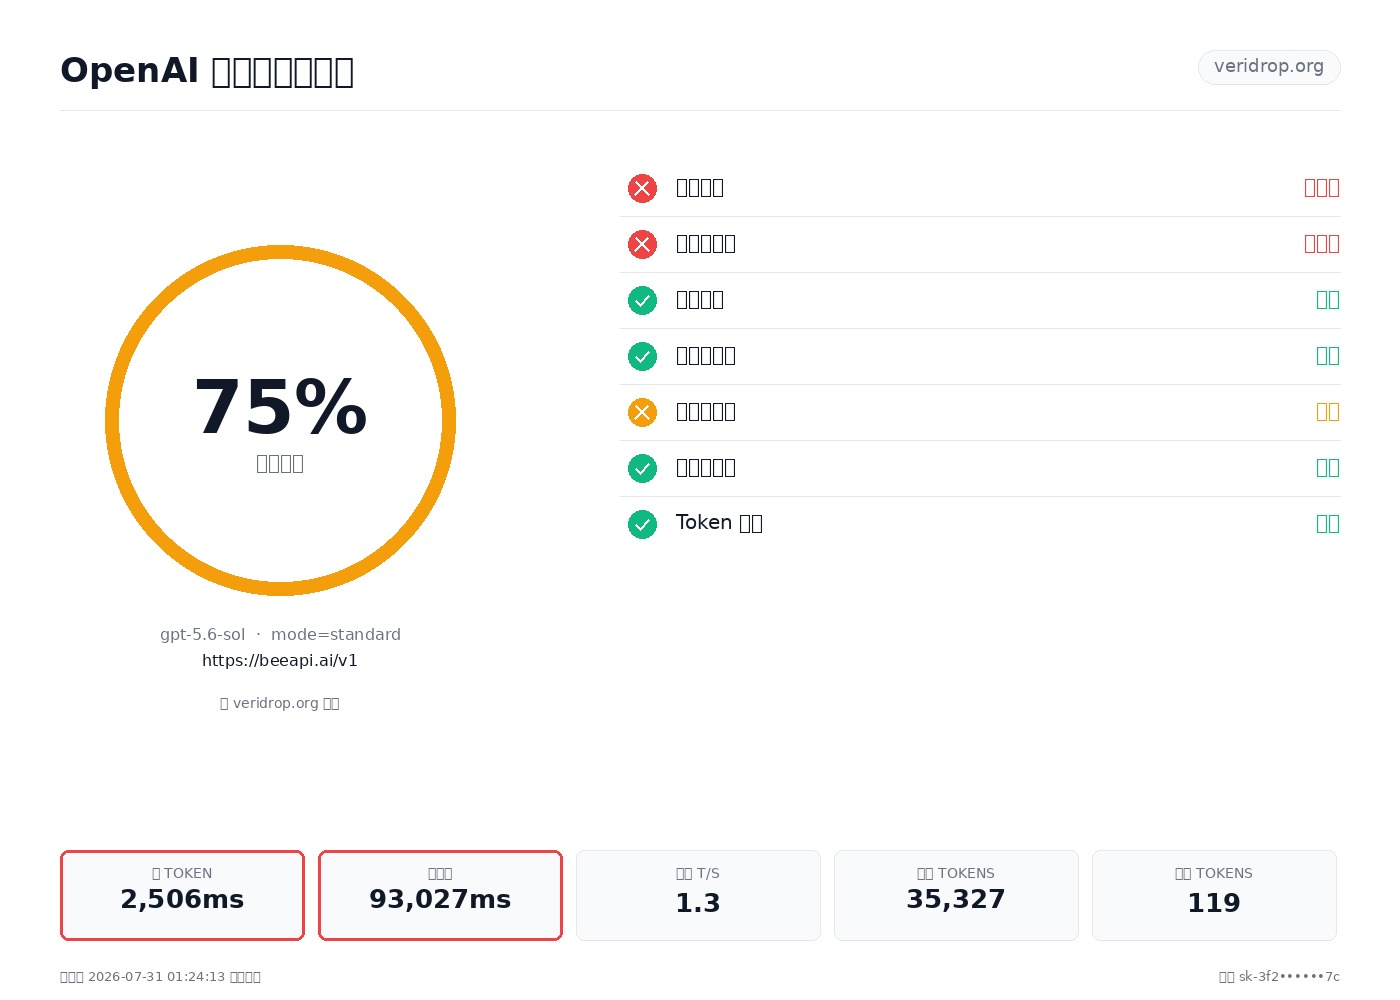This screenshot has width=1400, height=1000.
Task: Select the orange X warning icon
Action: point(642,412)
